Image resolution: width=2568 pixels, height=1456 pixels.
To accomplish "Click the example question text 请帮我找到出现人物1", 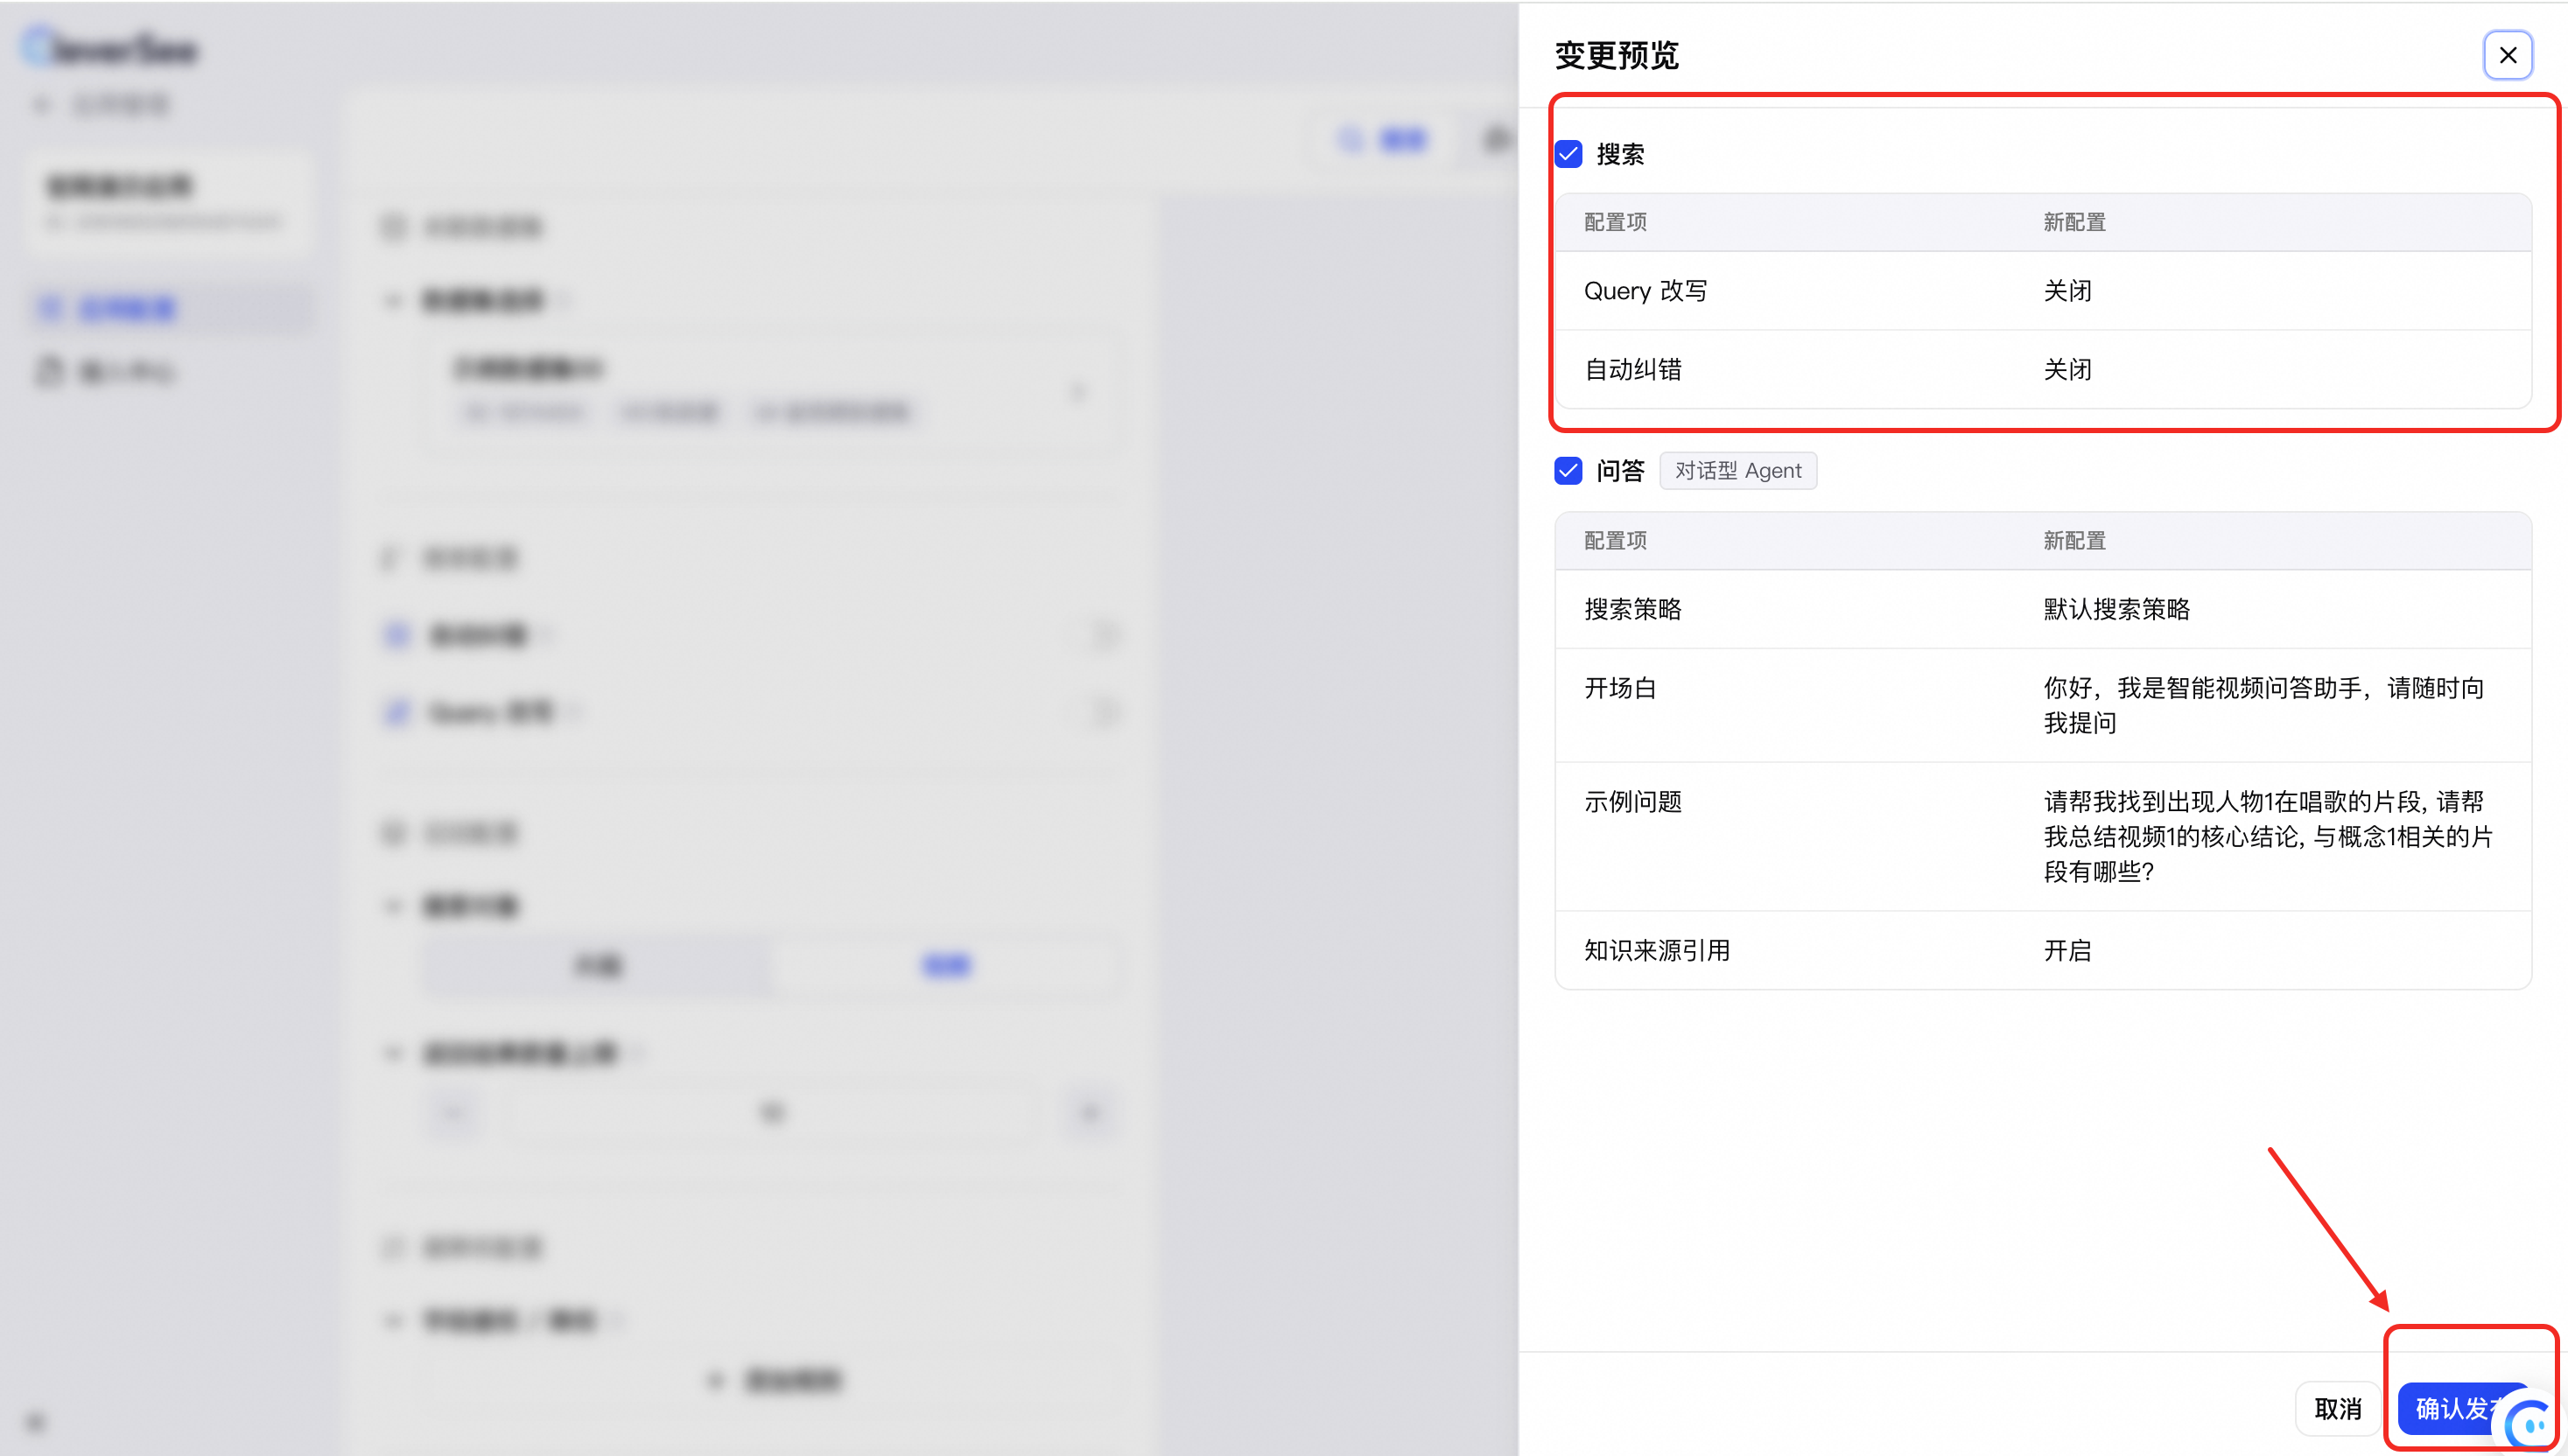I will click(2267, 836).
